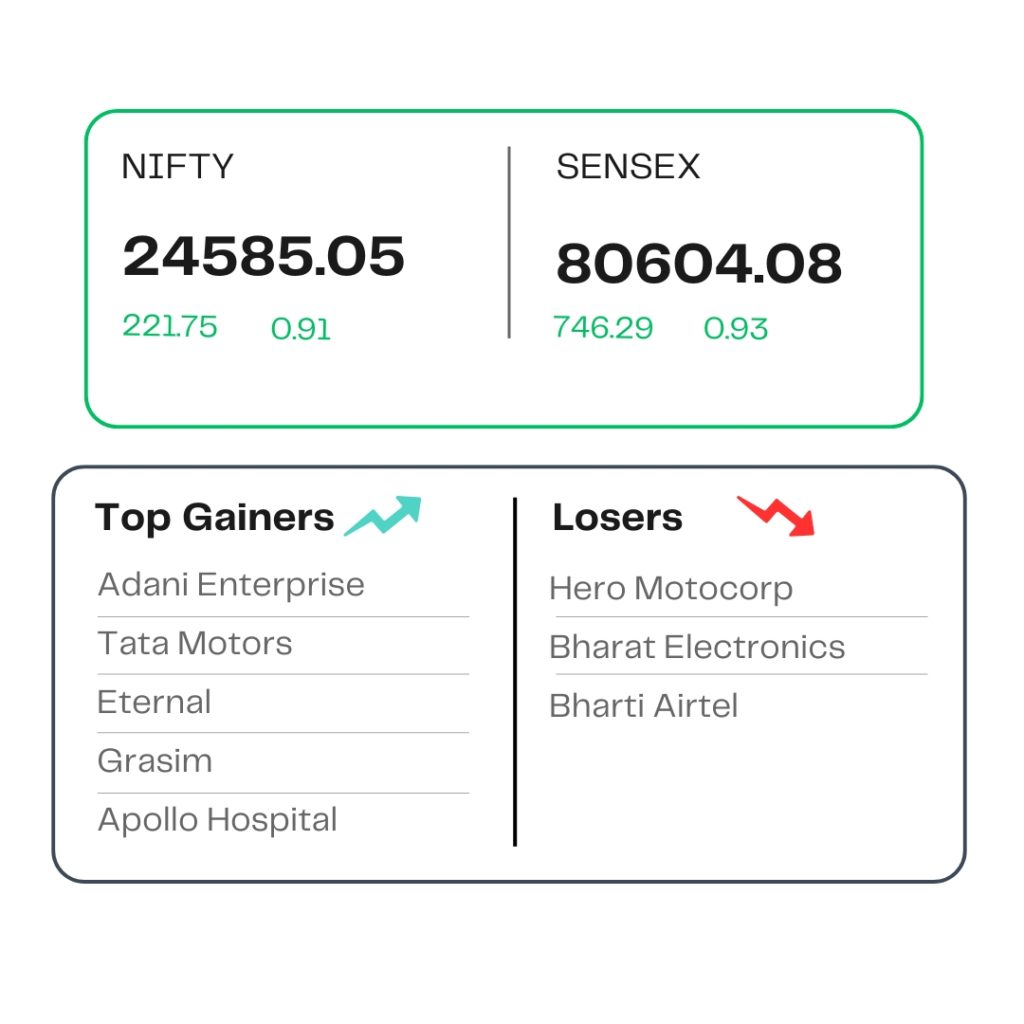Click the SENSEX index label

[x=628, y=167]
